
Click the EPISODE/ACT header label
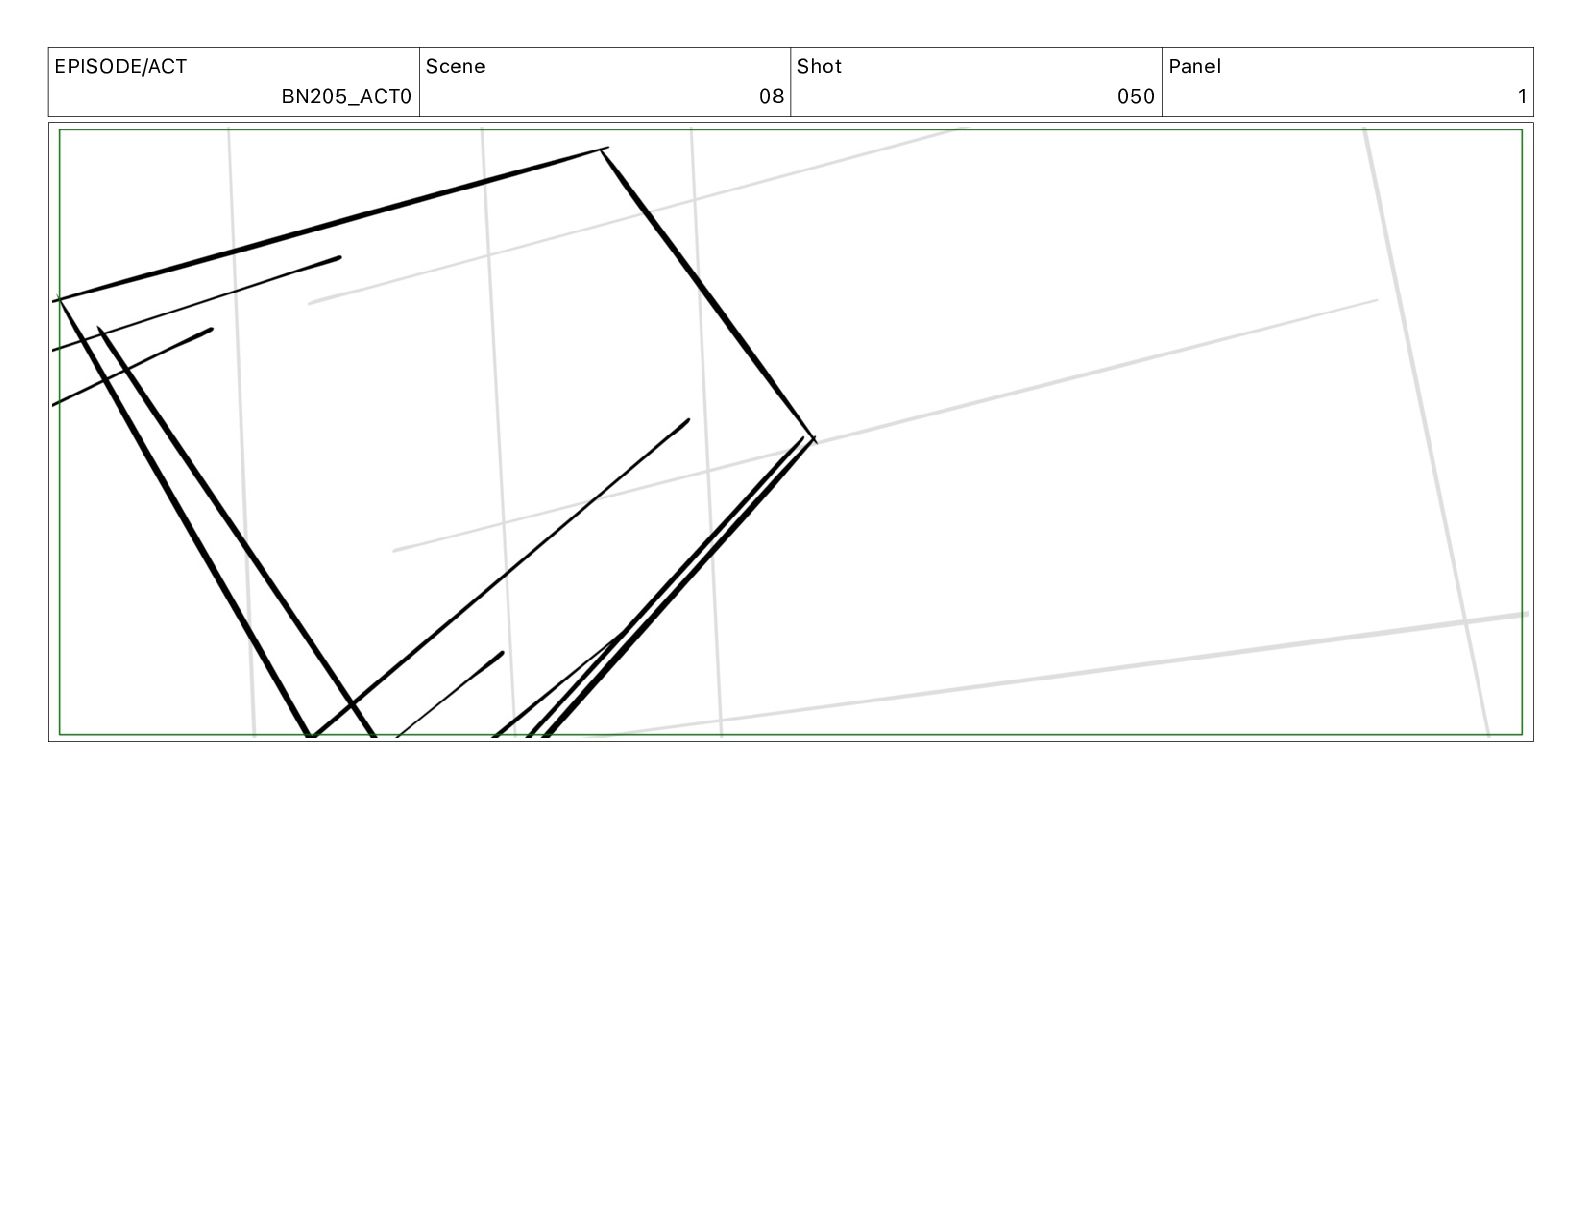[121, 67]
